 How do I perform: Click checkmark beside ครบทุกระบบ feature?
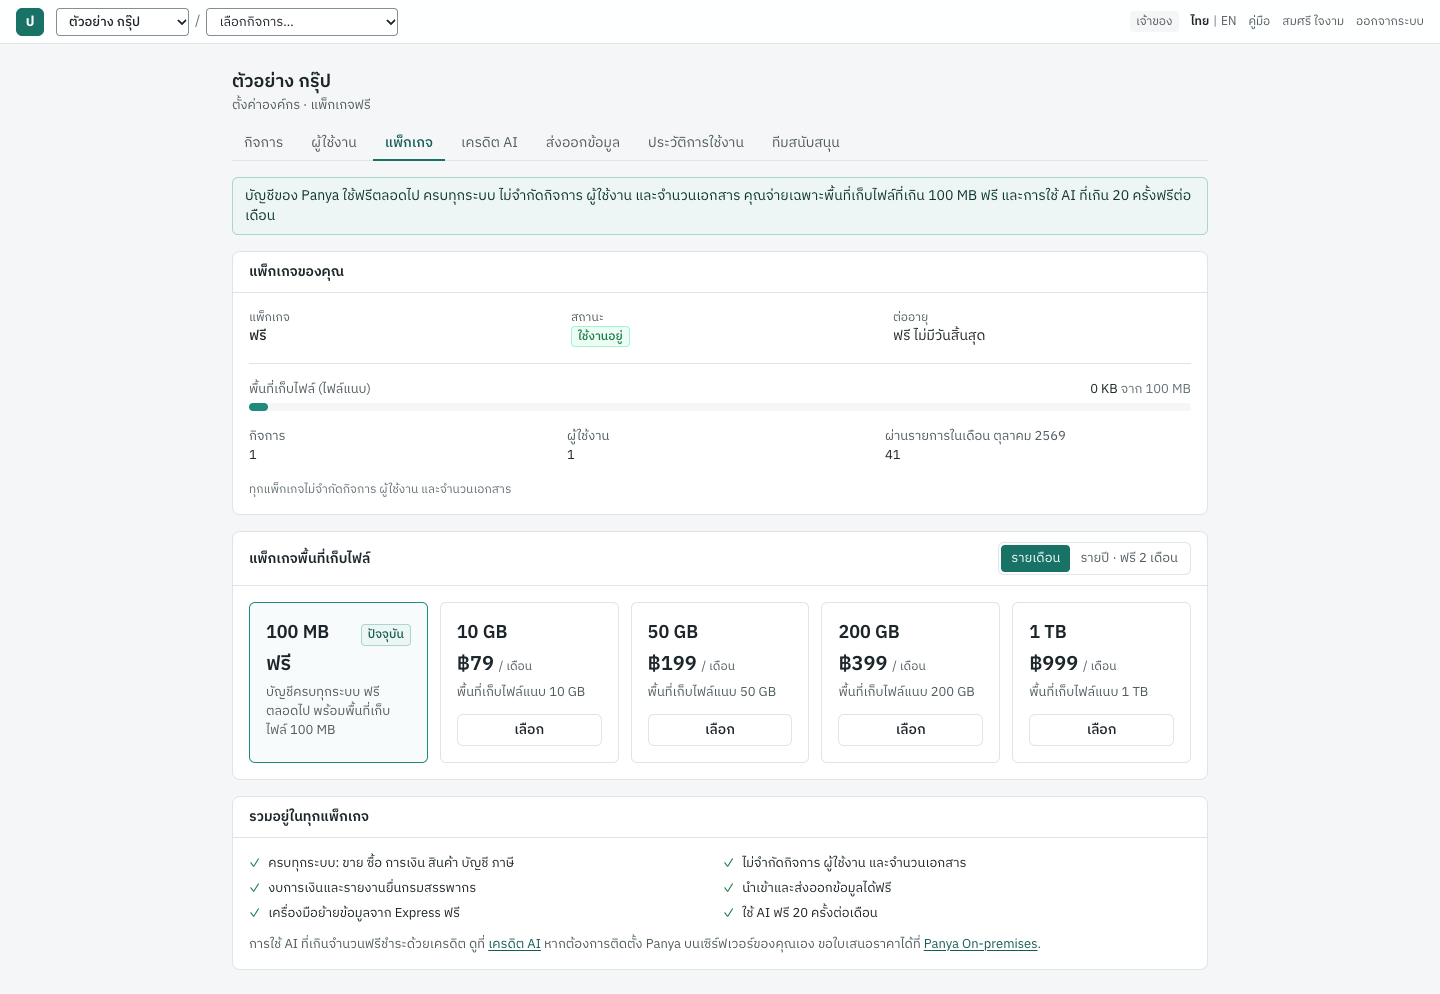tap(255, 863)
